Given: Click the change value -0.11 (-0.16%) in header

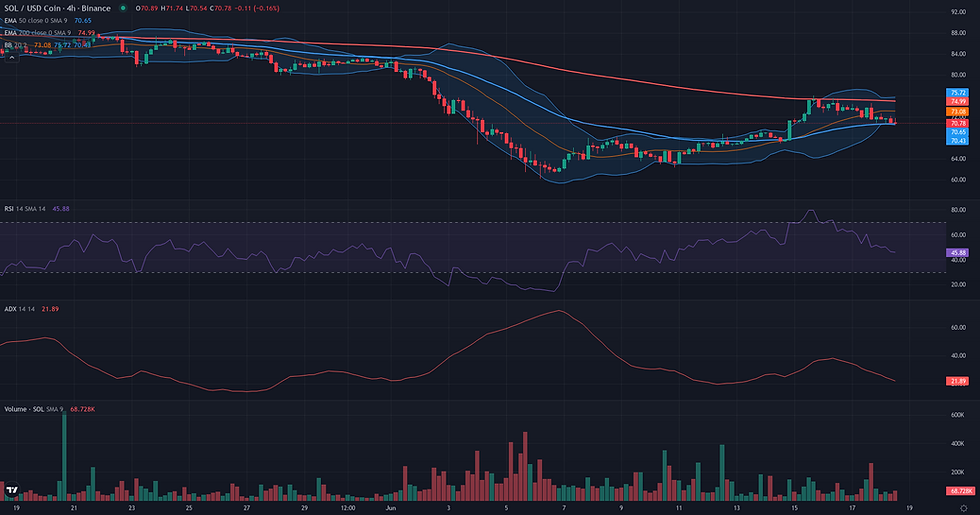Looking at the screenshot, I should tap(257, 8).
